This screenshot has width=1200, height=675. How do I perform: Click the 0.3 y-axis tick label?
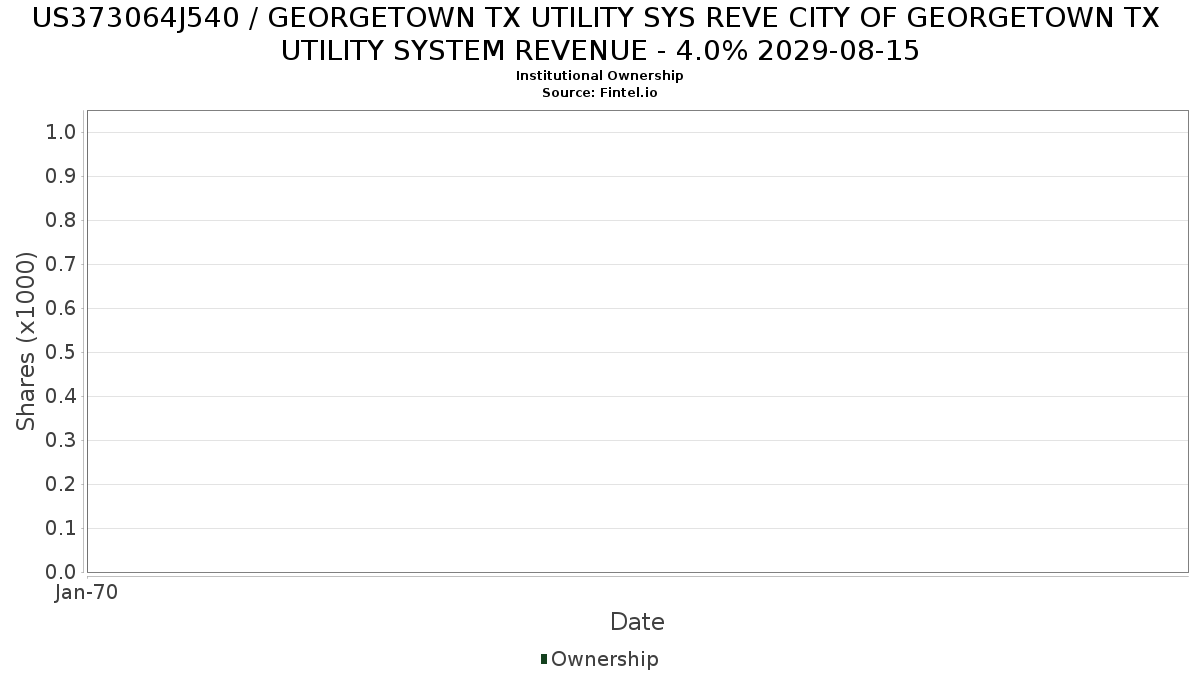(x=61, y=441)
